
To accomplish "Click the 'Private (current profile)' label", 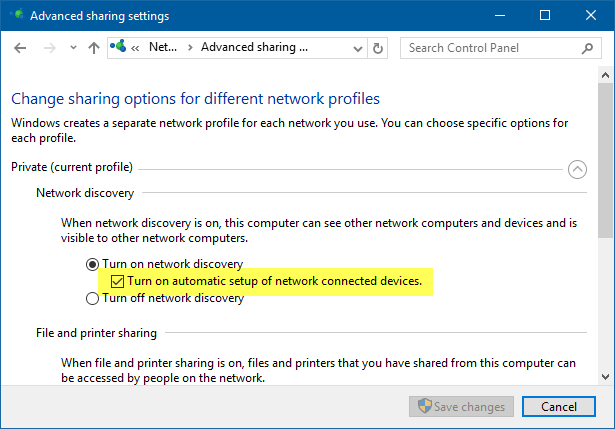I will (72, 167).
